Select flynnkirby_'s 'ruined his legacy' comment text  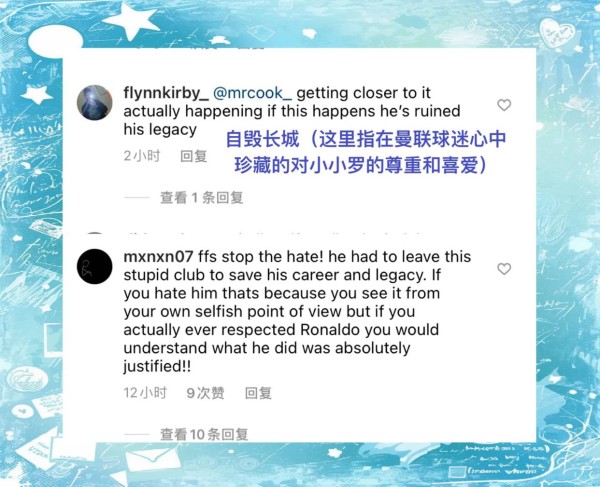pyautogui.click(x=292, y=111)
